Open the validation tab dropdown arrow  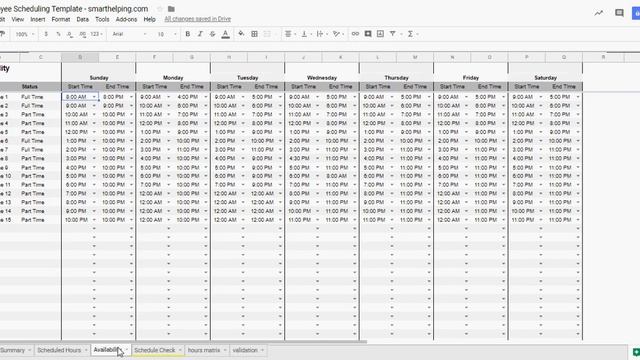[x=262, y=350]
